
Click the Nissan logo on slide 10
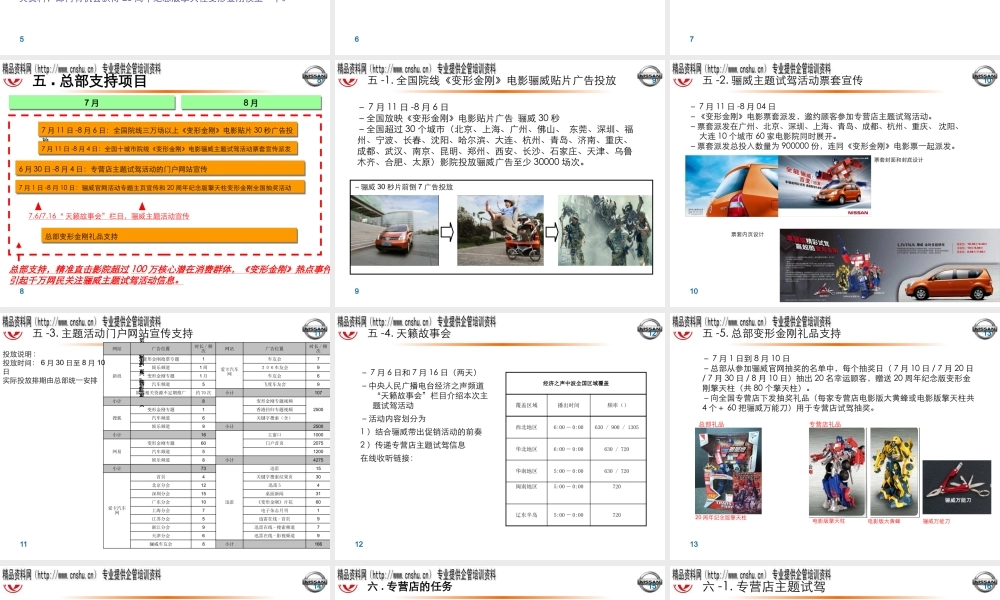[985, 76]
